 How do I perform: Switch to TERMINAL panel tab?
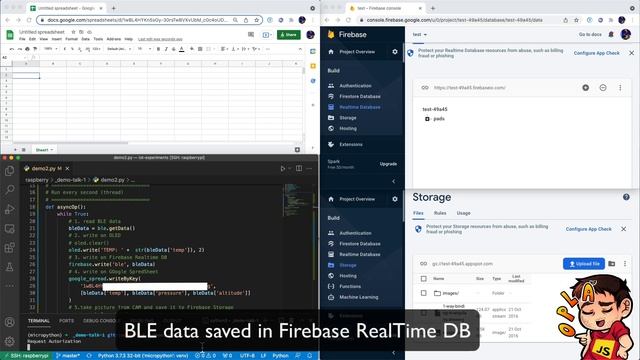[39, 321]
